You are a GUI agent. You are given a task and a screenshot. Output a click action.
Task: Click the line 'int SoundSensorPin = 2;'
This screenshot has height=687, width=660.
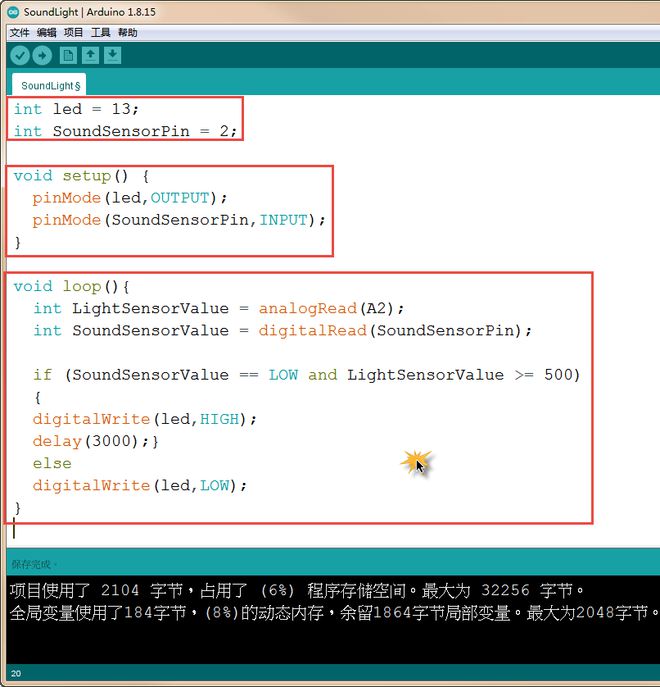[125, 131]
